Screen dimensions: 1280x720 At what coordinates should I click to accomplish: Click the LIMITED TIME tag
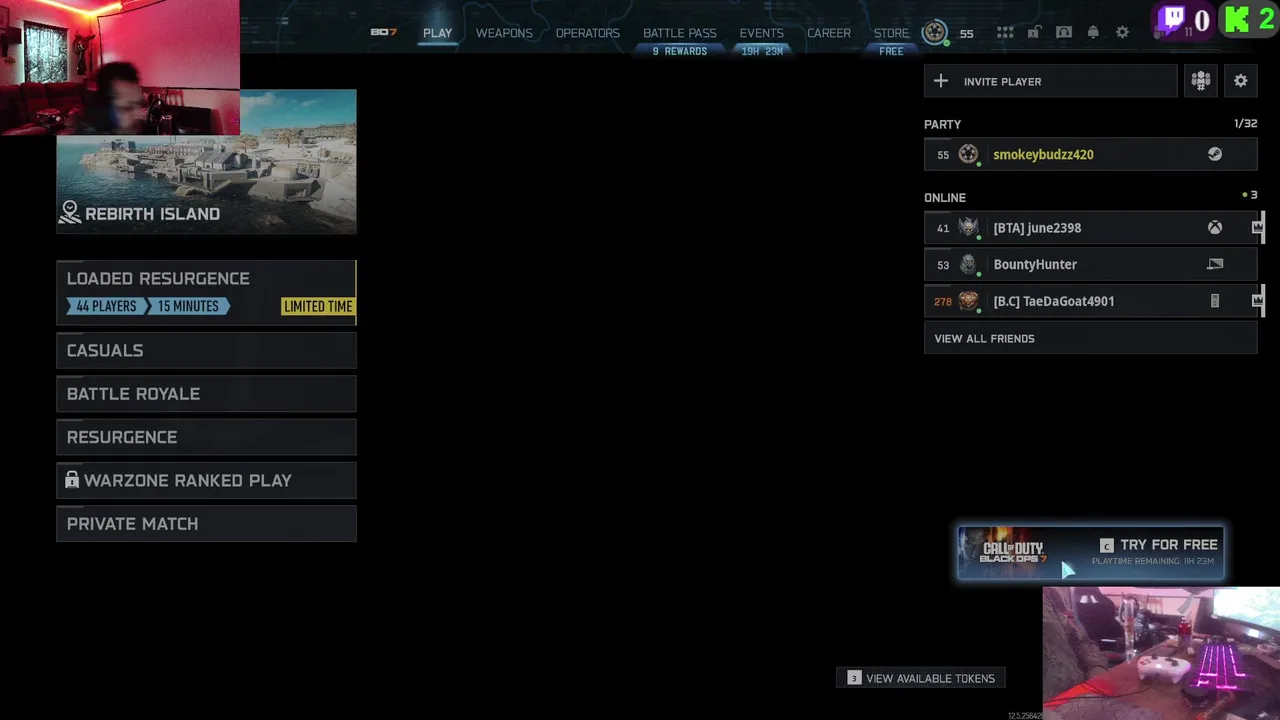pos(318,307)
